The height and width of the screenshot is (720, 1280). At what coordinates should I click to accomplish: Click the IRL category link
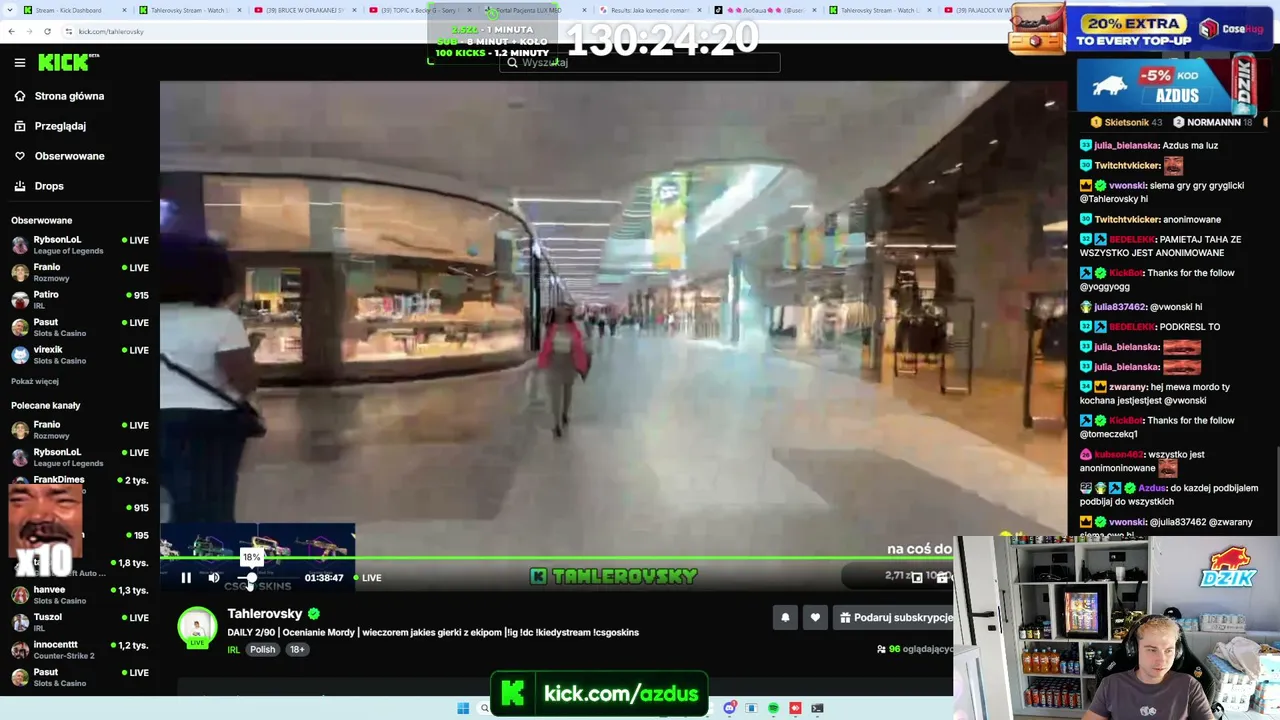pyautogui.click(x=233, y=650)
